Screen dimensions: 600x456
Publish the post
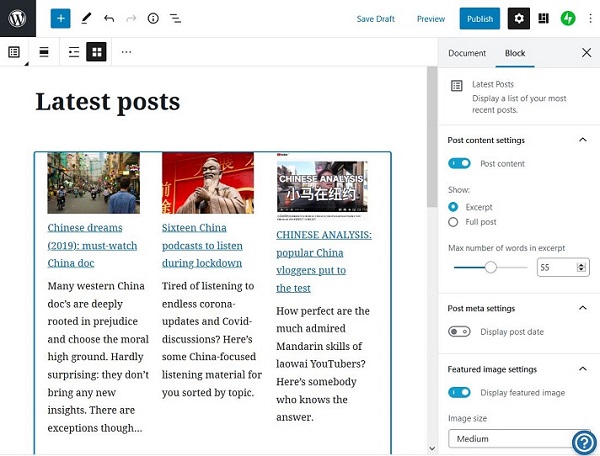480,18
